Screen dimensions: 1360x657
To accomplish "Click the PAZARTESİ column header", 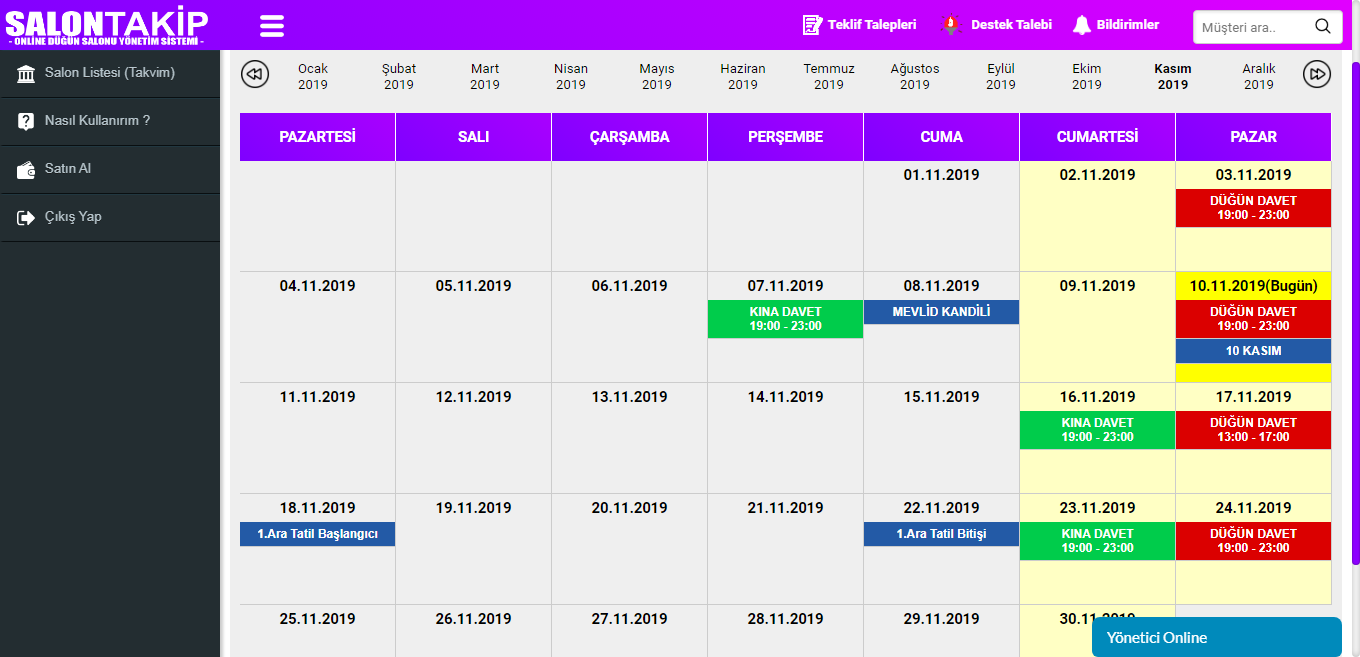I will point(317,137).
